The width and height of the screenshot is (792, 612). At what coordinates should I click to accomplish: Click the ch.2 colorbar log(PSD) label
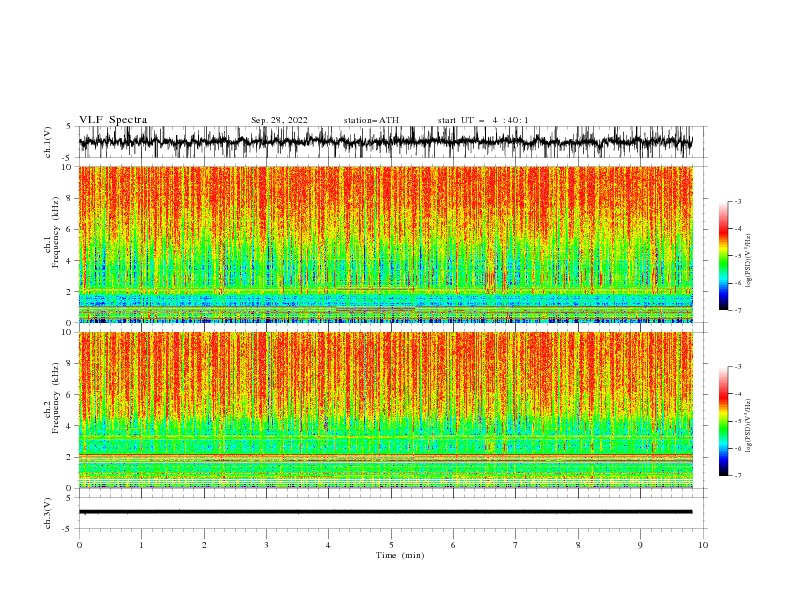[x=748, y=426]
